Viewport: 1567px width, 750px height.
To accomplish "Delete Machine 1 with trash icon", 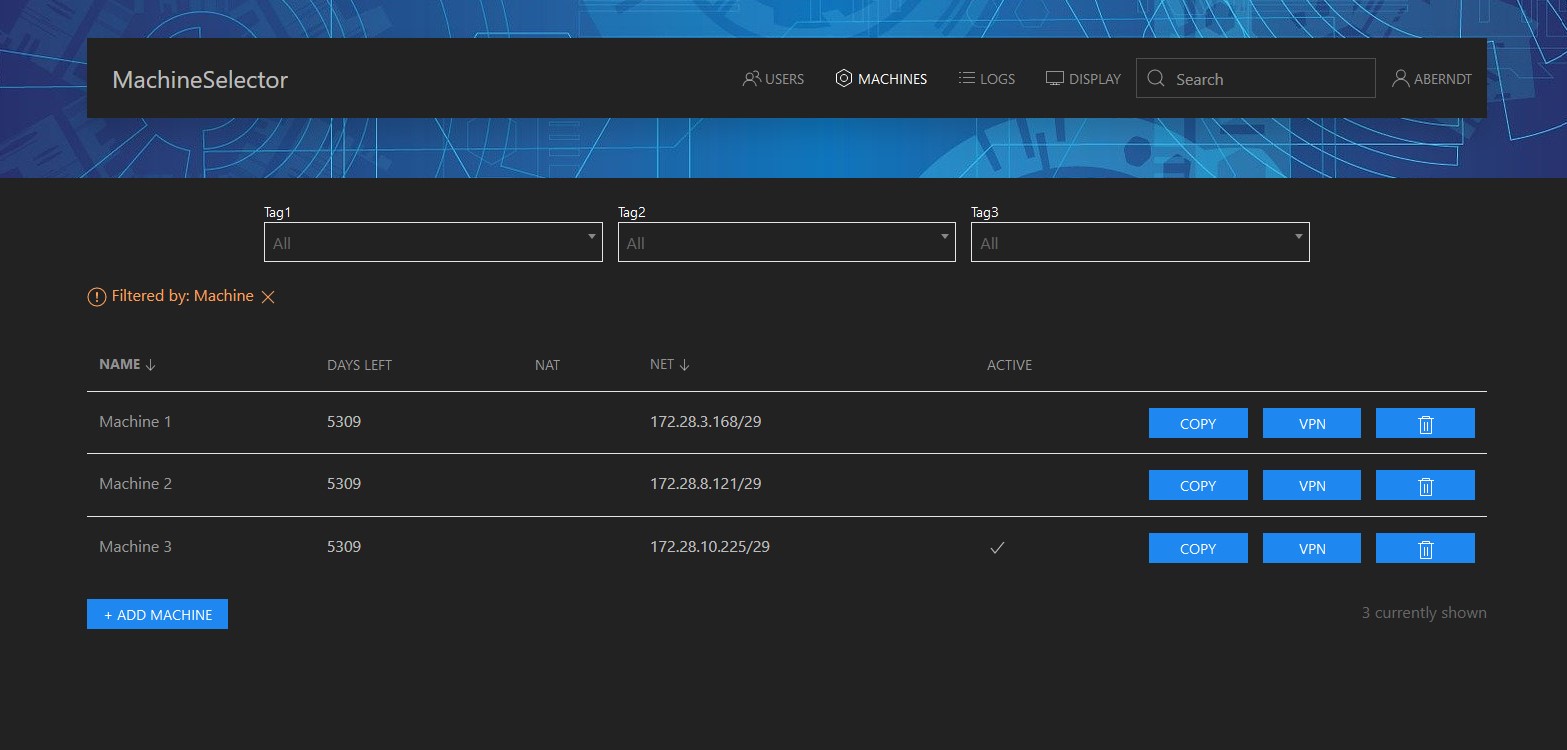I will pyautogui.click(x=1425, y=424).
